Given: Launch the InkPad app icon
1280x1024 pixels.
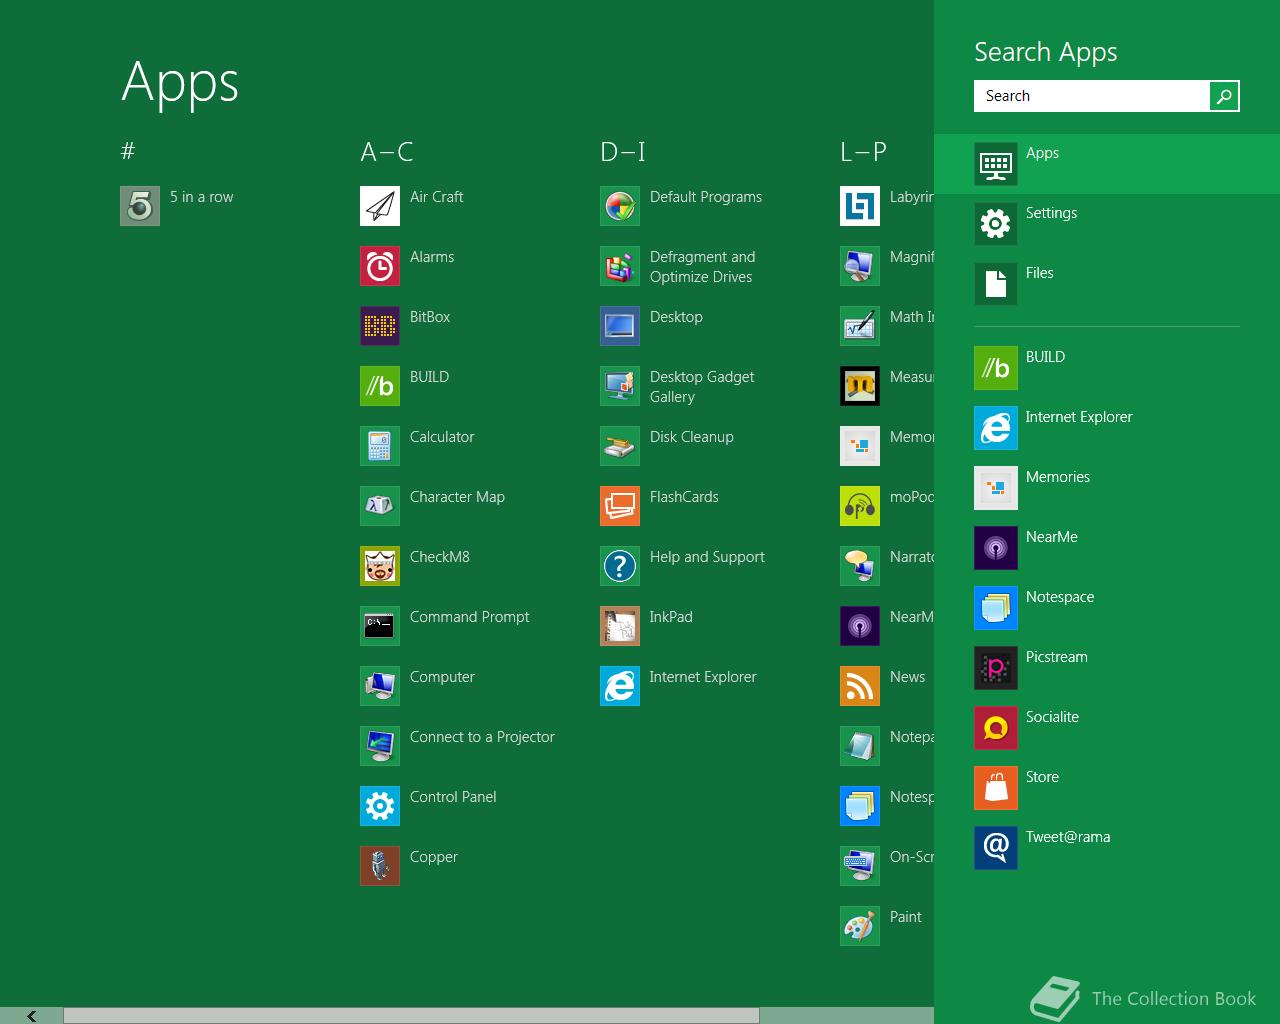Looking at the screenshot, I should click(x=620, y=626).
